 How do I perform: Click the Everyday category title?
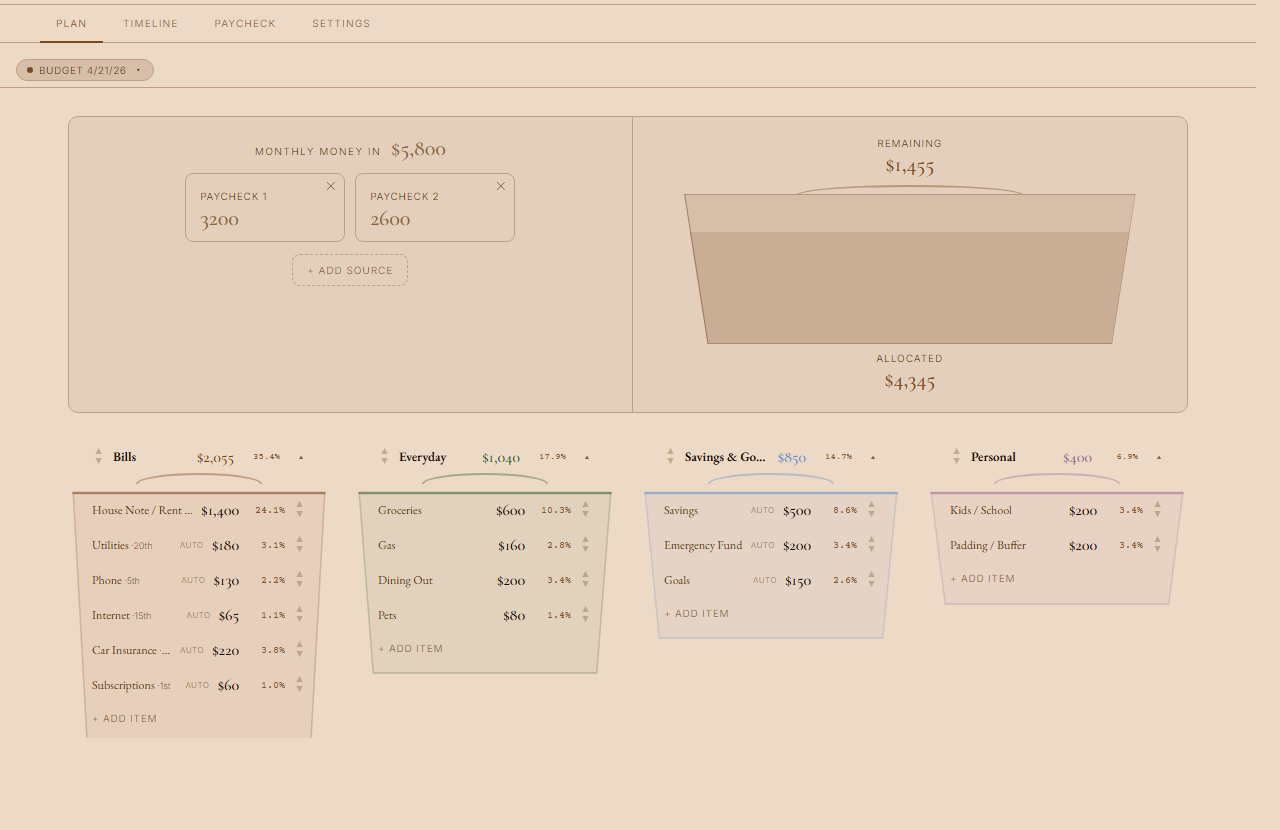pos(423,457)
